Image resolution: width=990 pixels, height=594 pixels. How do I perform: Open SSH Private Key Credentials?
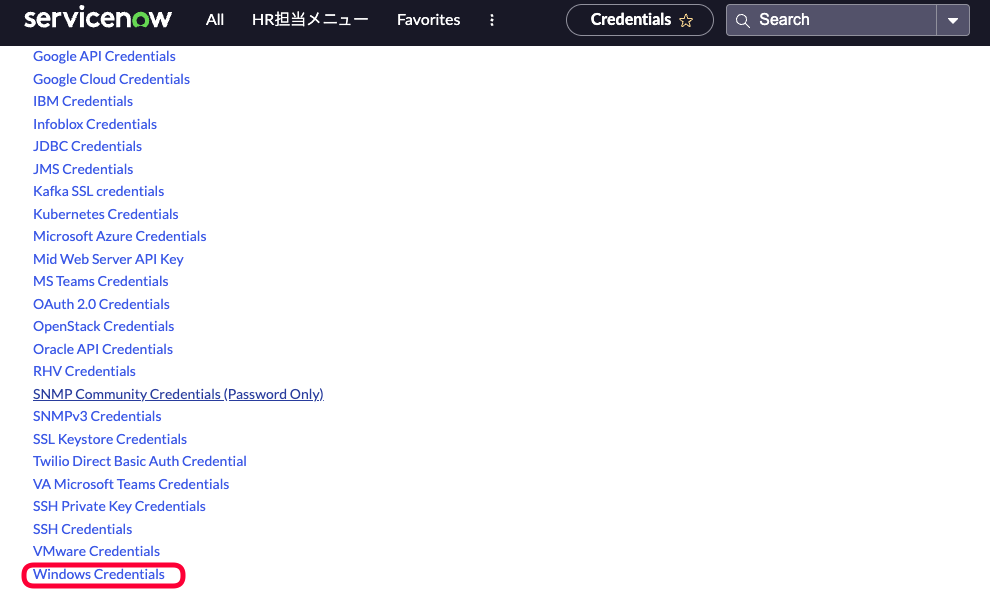119,506
